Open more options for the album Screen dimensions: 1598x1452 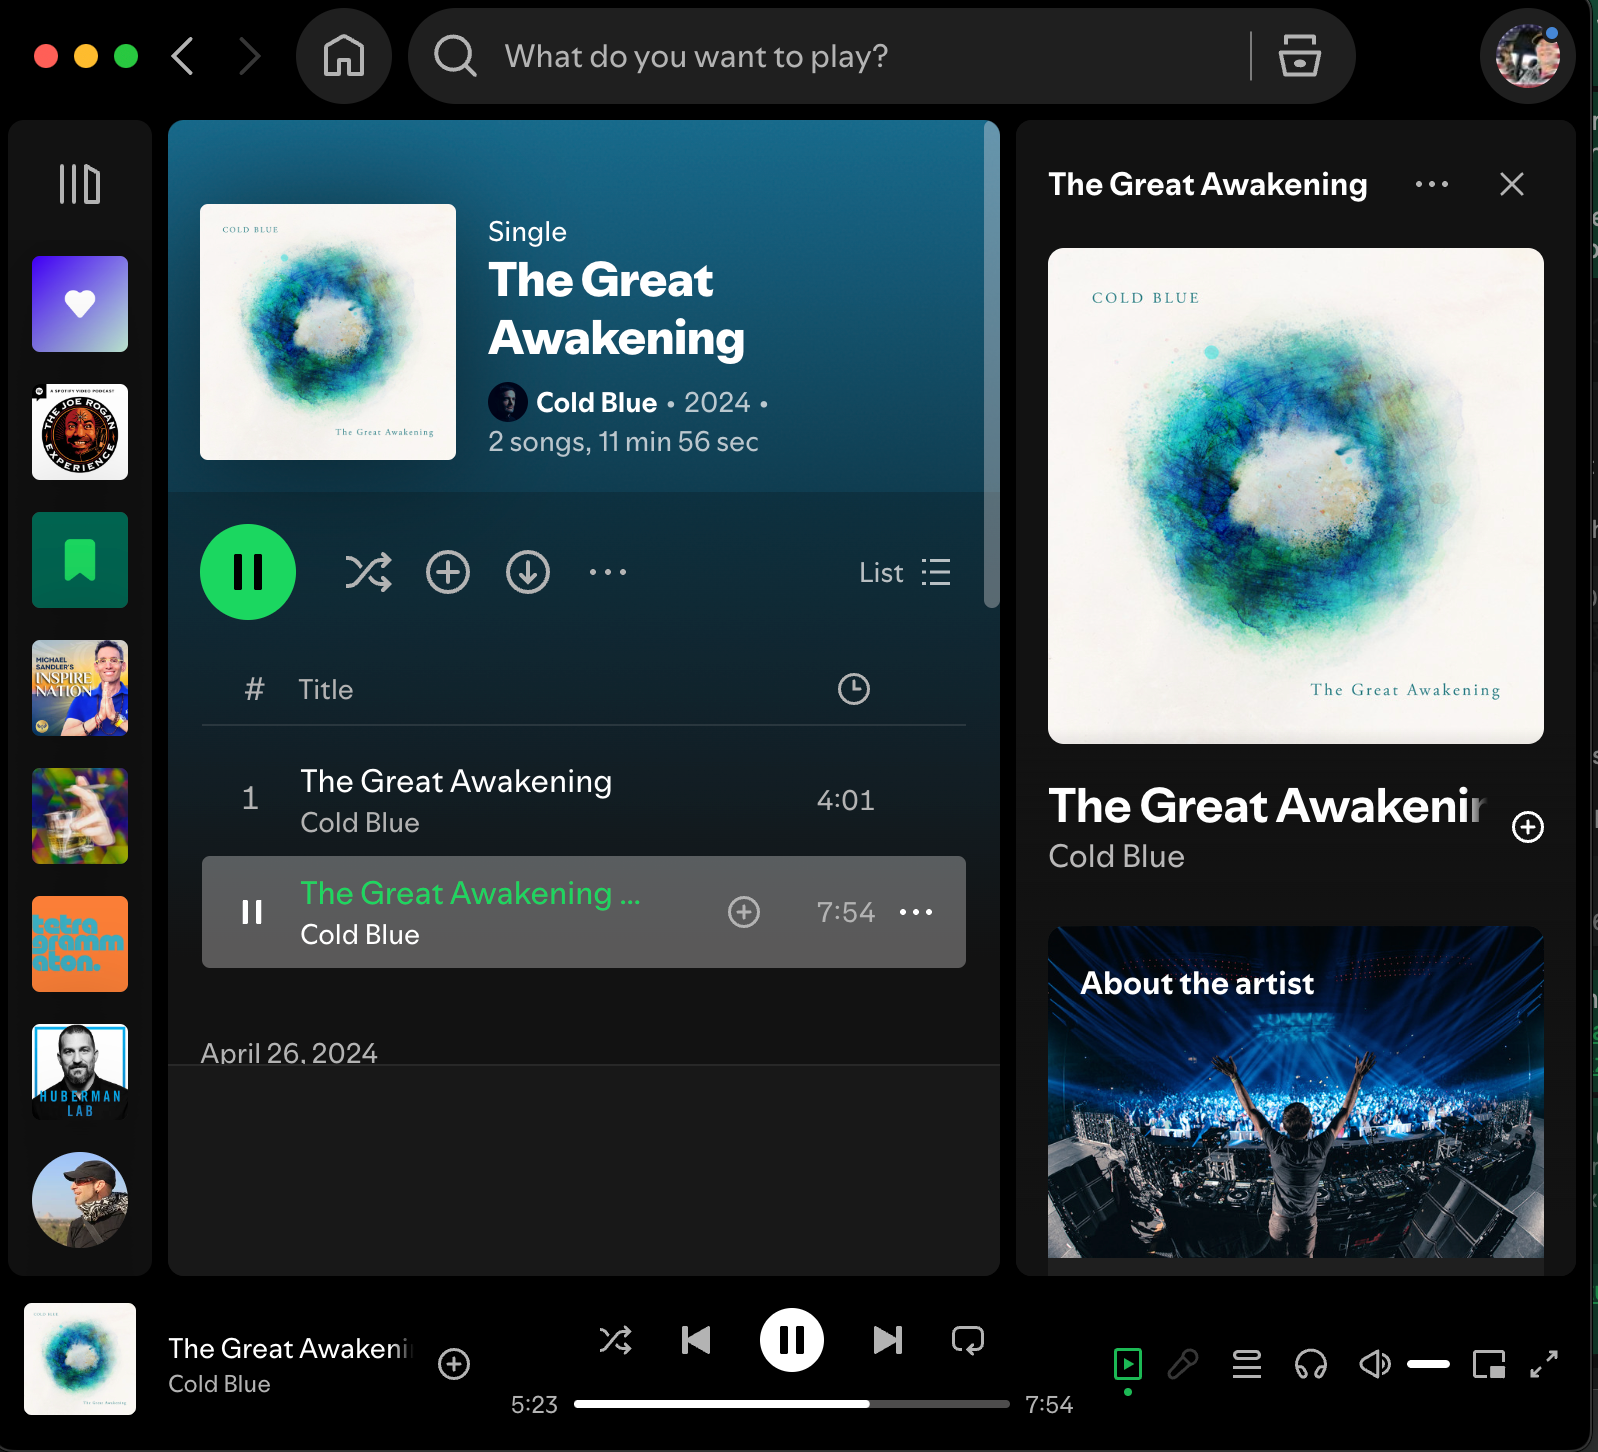click(x=608, y=572)
